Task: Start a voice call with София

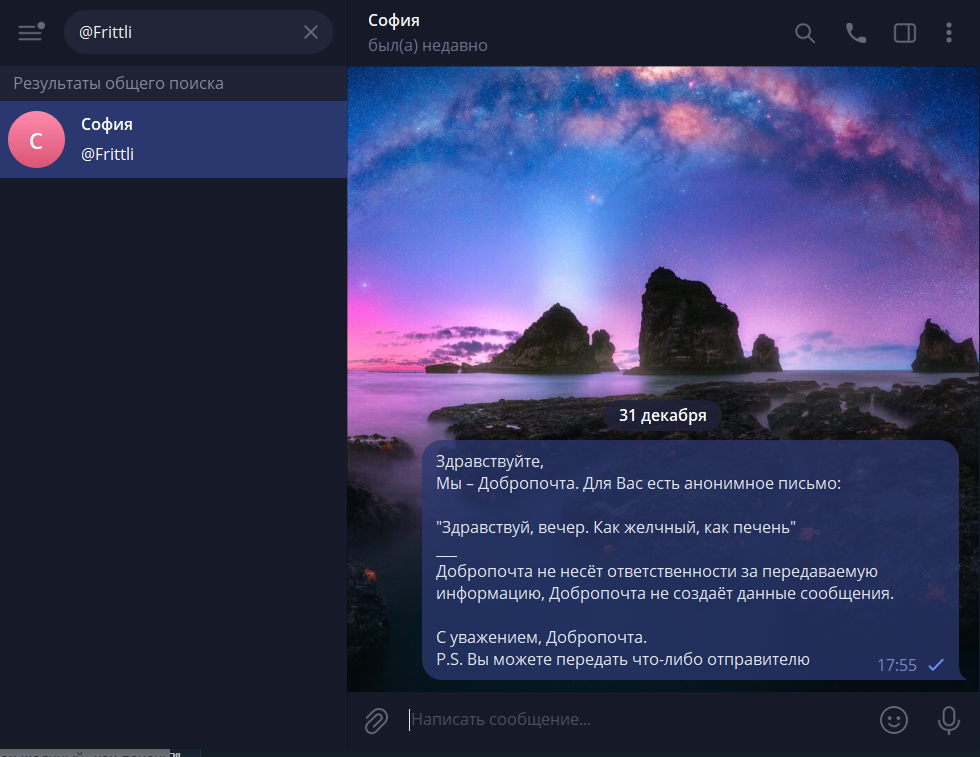Action: coord(855,33)
